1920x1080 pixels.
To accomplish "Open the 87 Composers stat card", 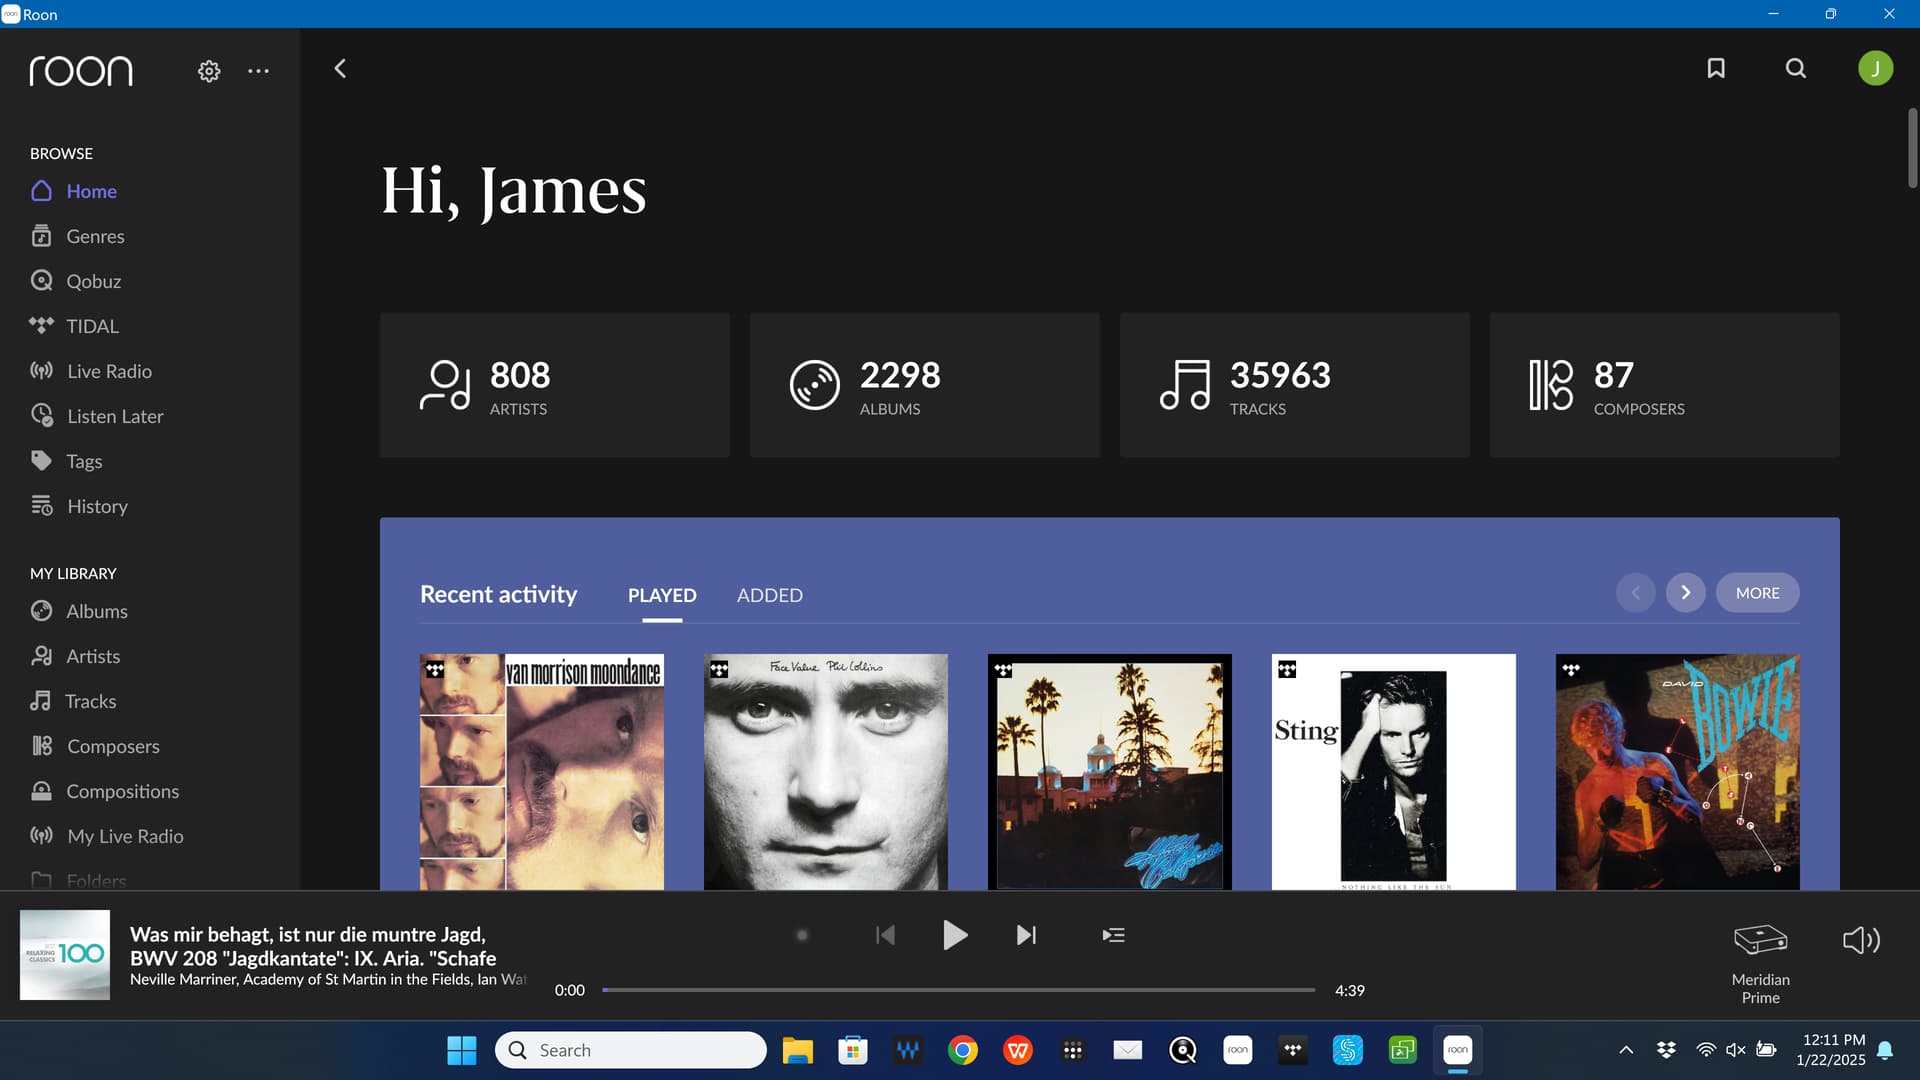I will [1665, 385].
